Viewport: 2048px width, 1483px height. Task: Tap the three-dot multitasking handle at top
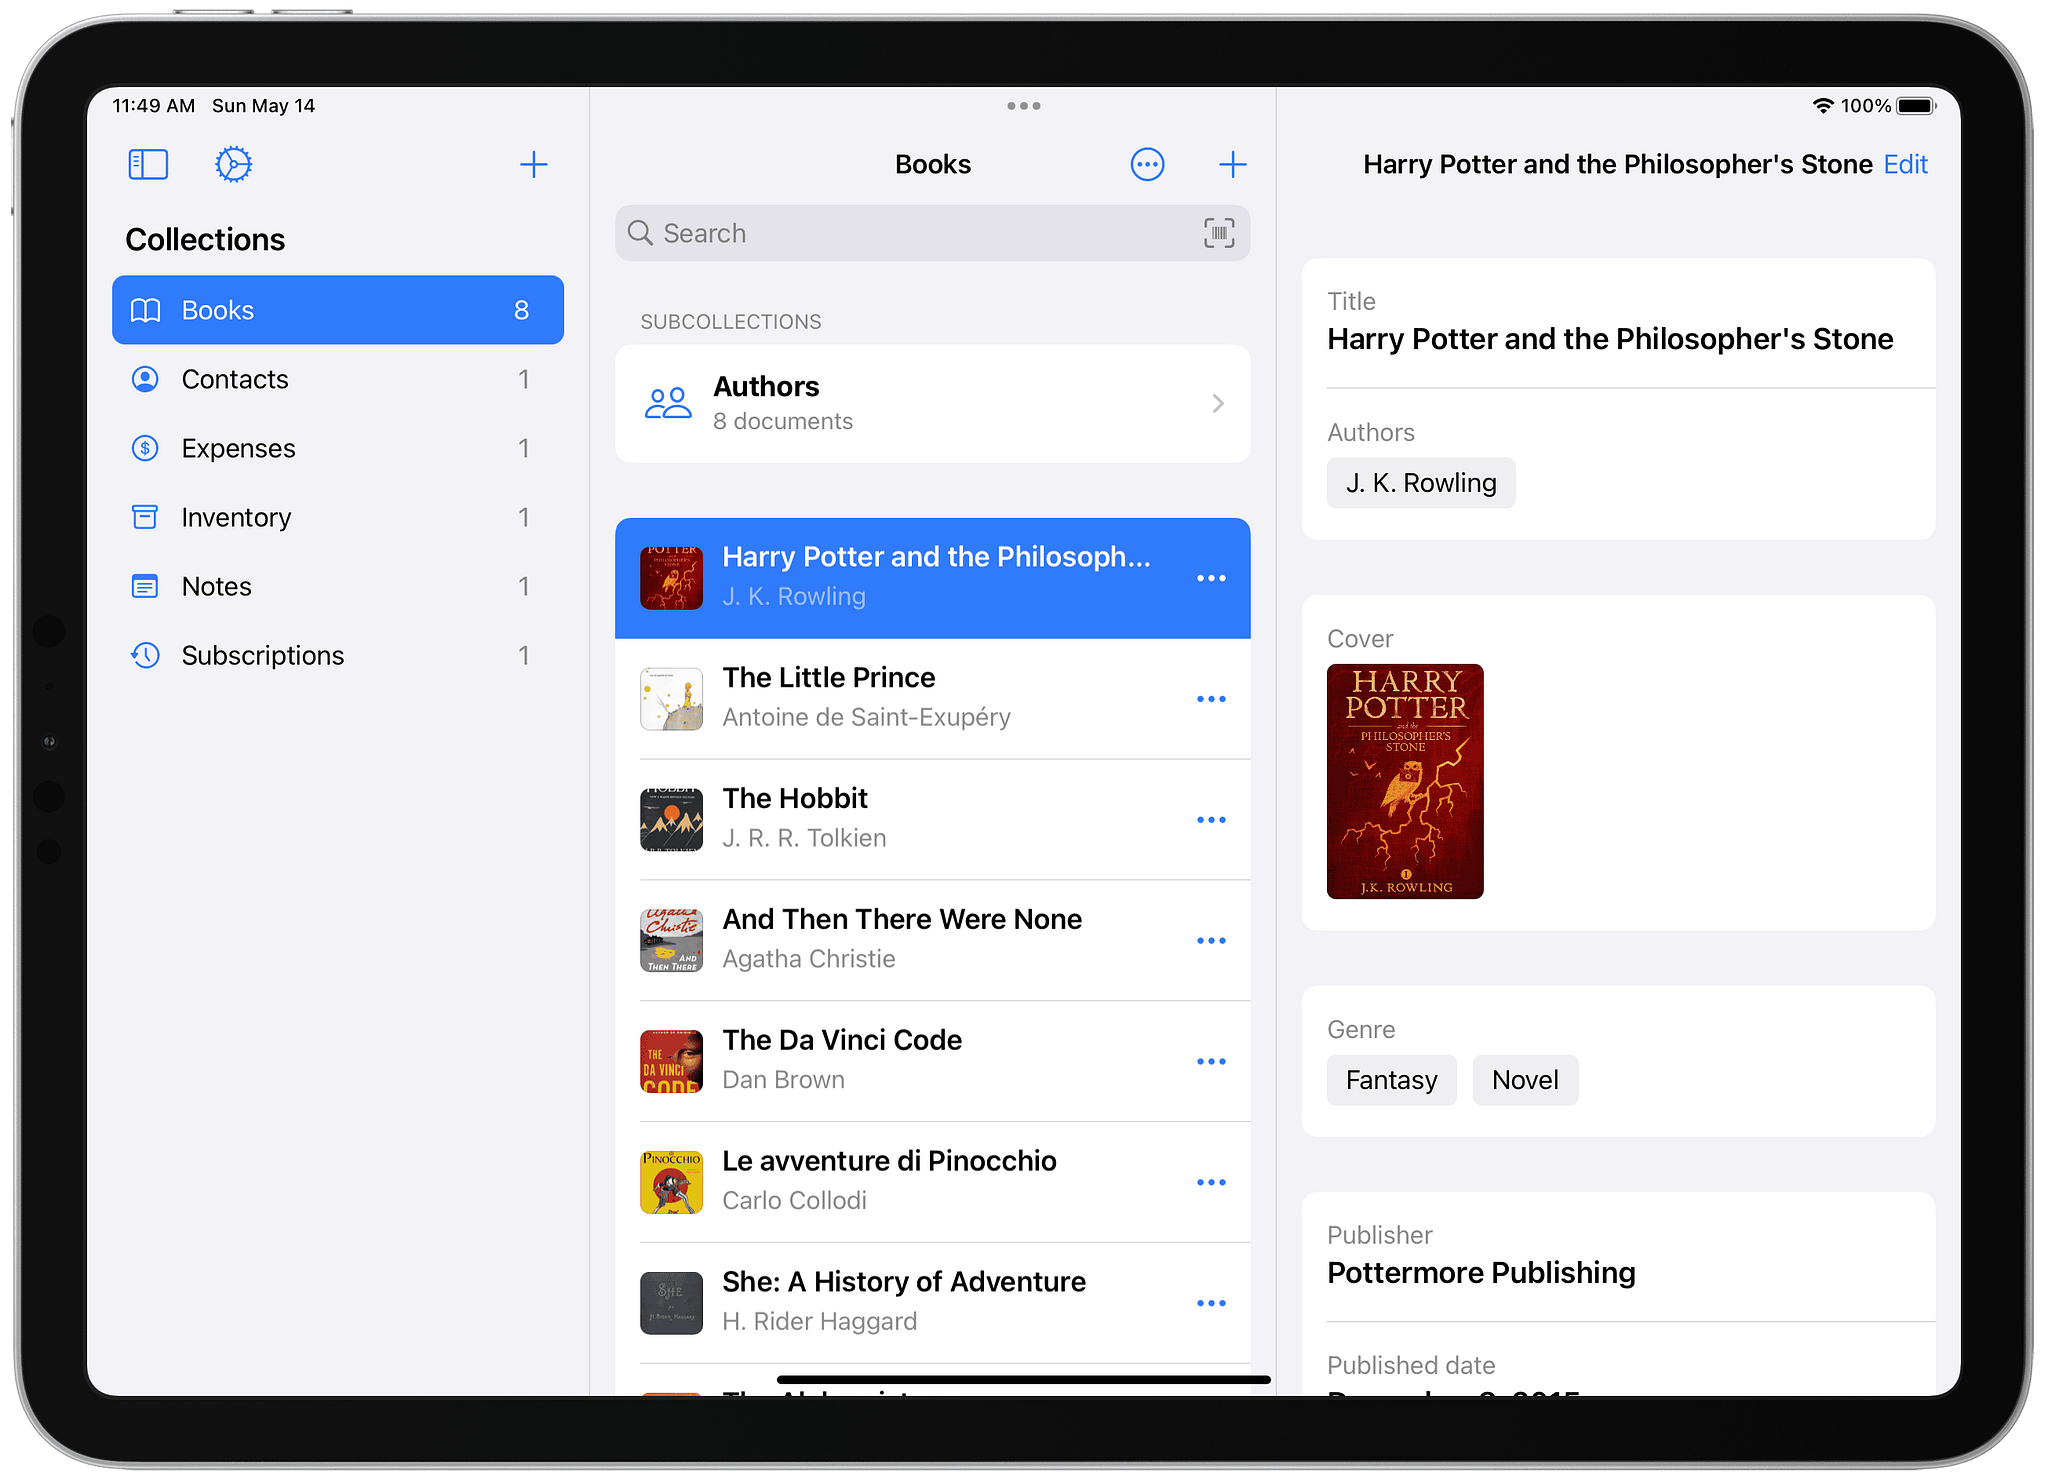[x=1023, y=105]
